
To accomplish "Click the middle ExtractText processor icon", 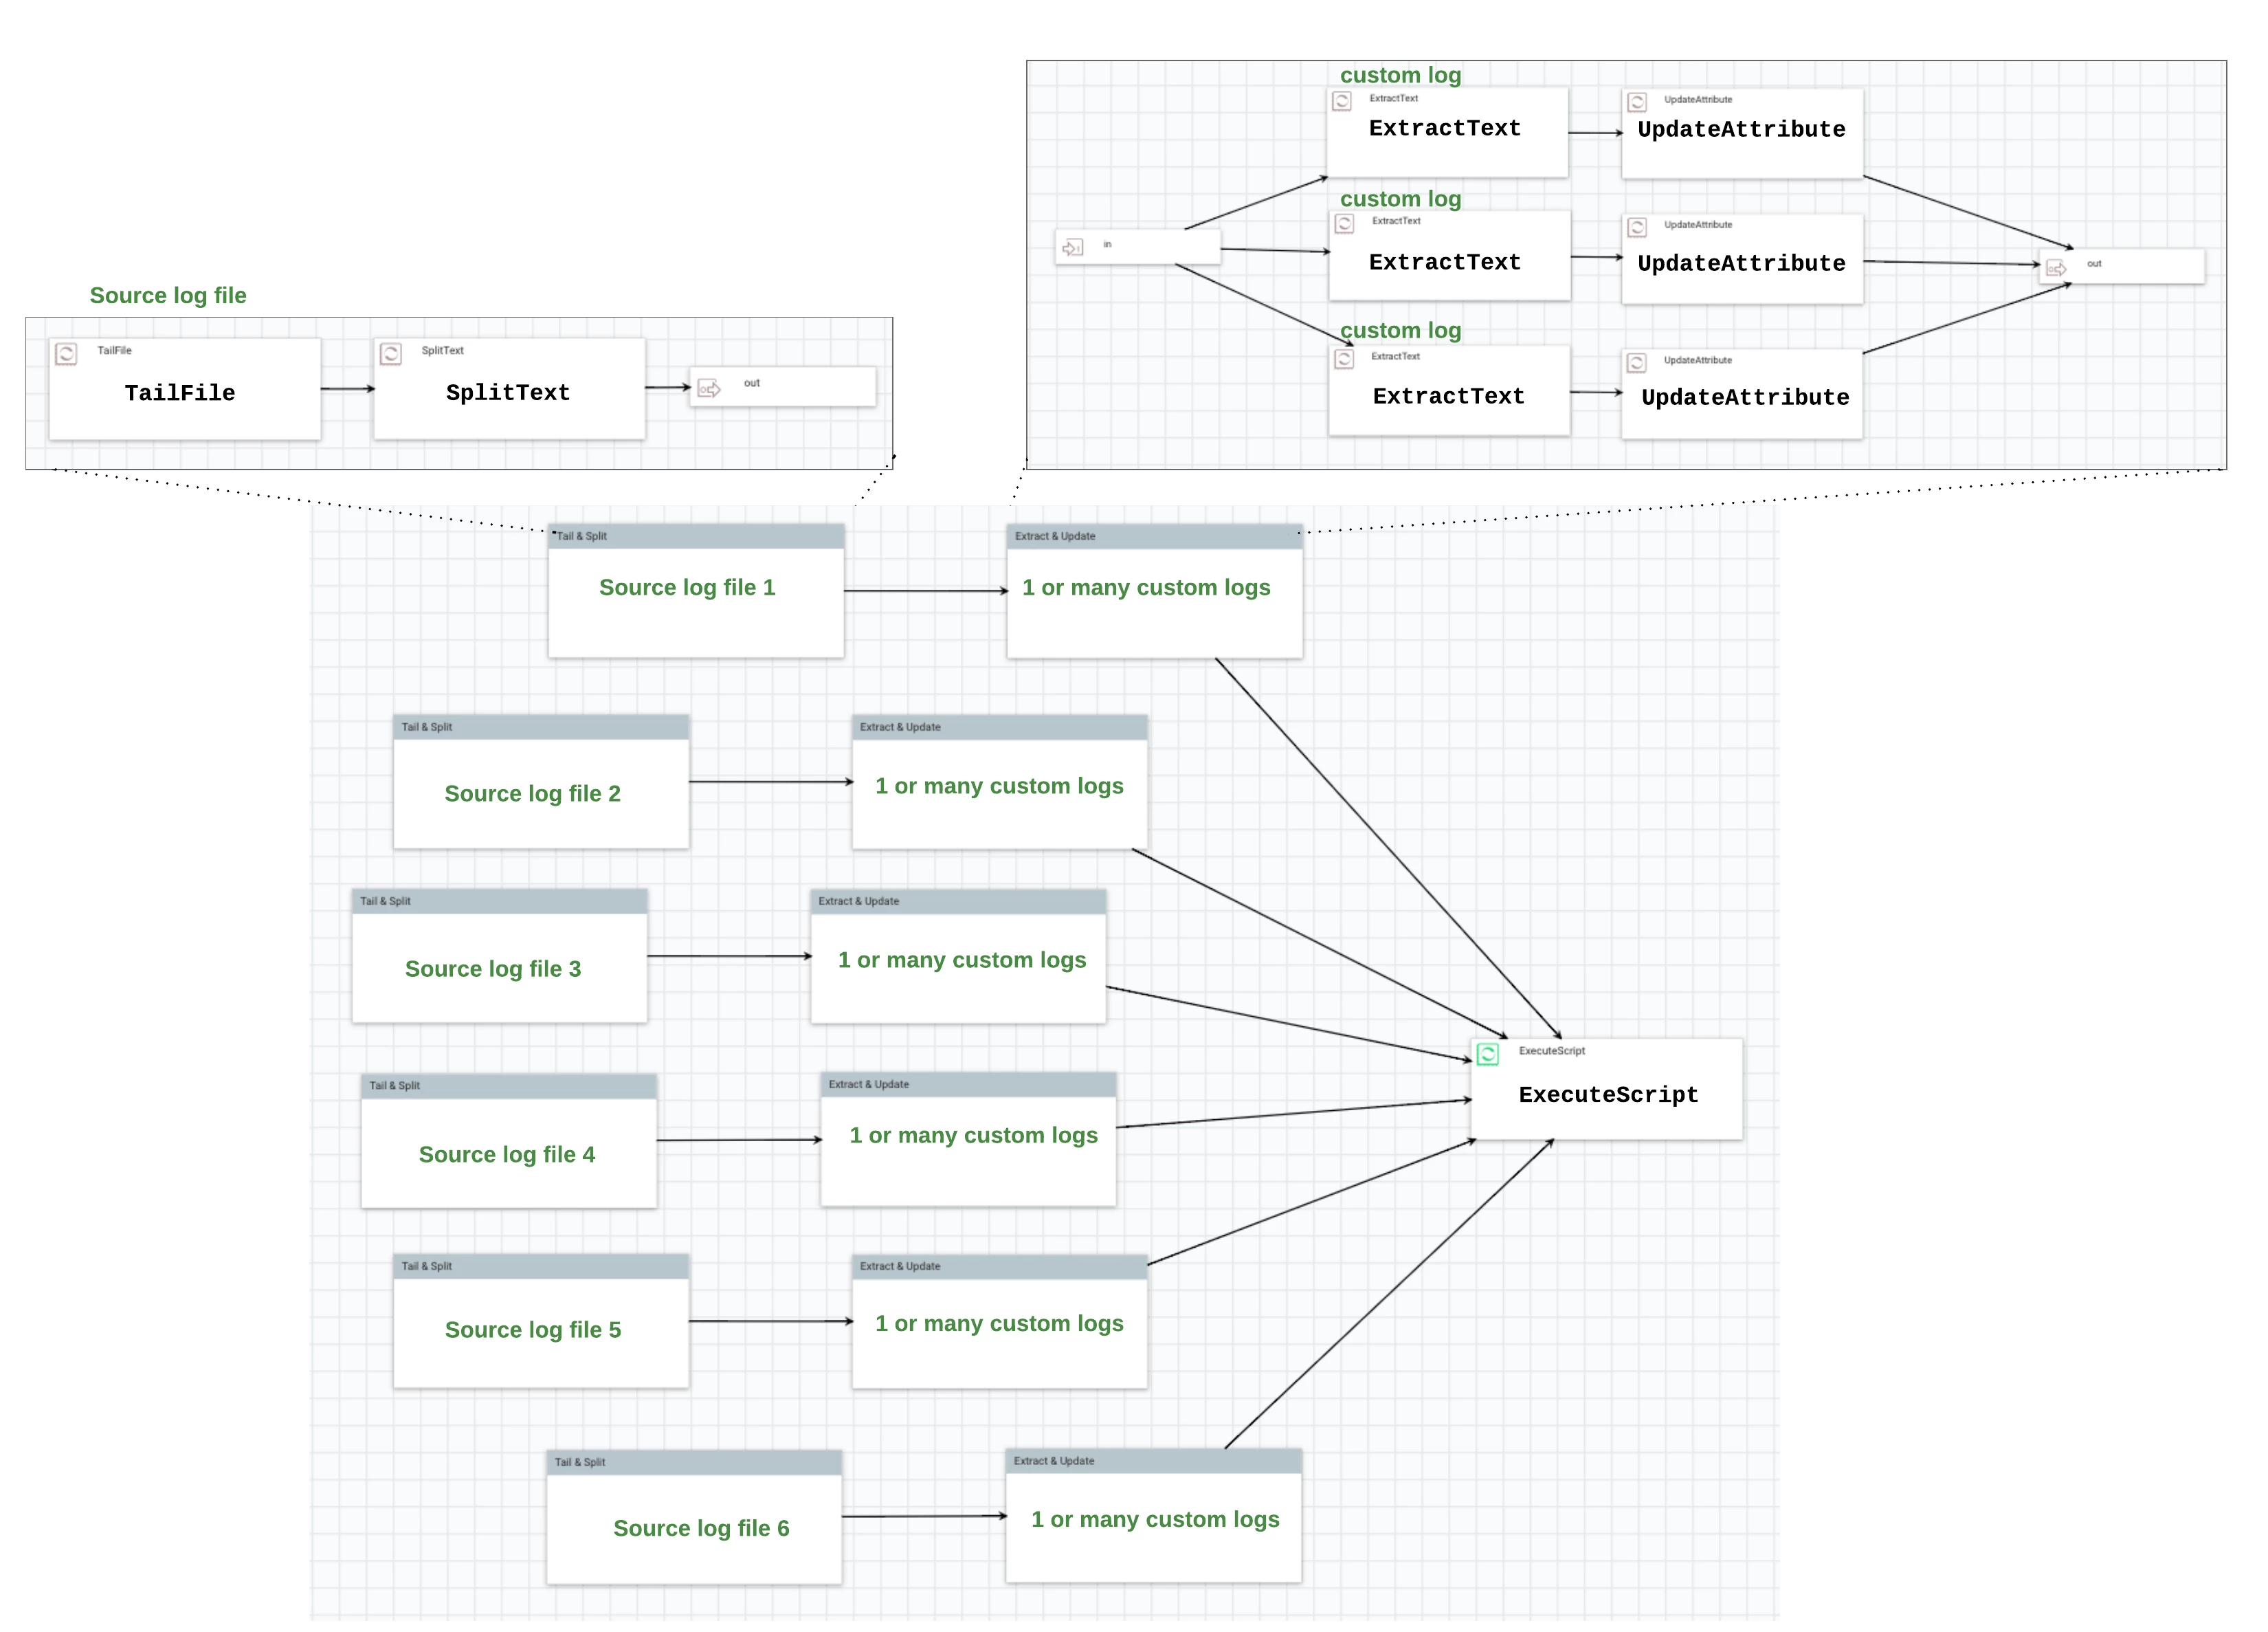I will coord(1344,224).
